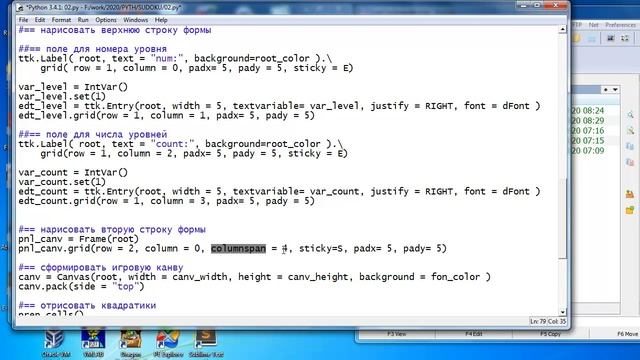
Task: Open the Oracle VM VirtualBox desktop shortcut
Action: click(55, 343)
